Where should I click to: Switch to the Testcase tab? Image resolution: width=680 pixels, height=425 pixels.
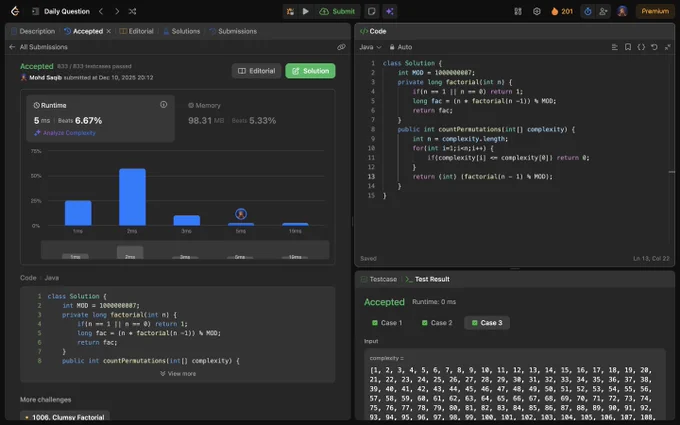click(379, 279)
